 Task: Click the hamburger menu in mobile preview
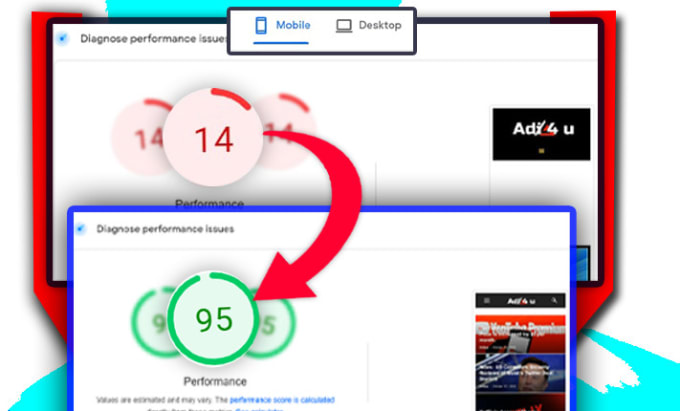point(487,300)
